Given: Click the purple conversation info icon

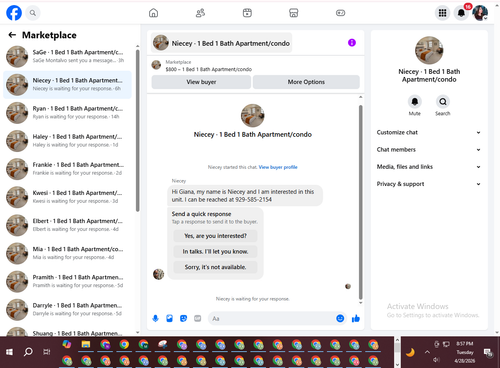Looking at the screenshot, I should [x=352, y=43].
